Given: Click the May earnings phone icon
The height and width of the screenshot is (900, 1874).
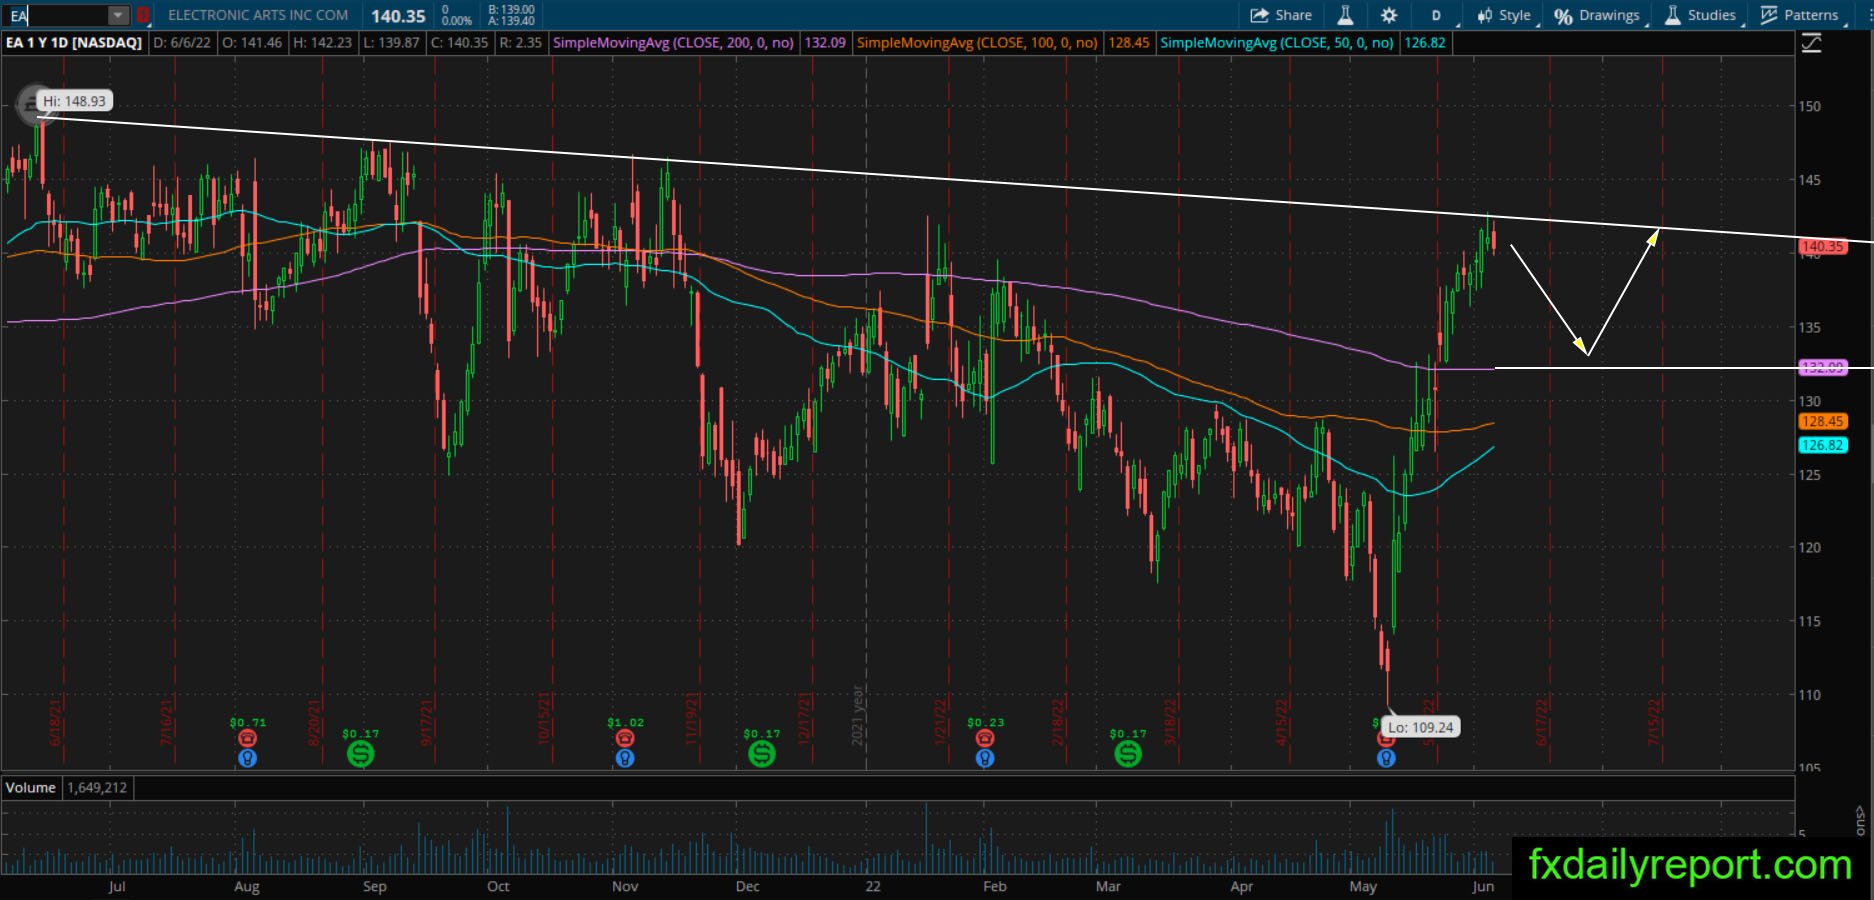Looking at the screenshot, I should tap(1386, 739).
